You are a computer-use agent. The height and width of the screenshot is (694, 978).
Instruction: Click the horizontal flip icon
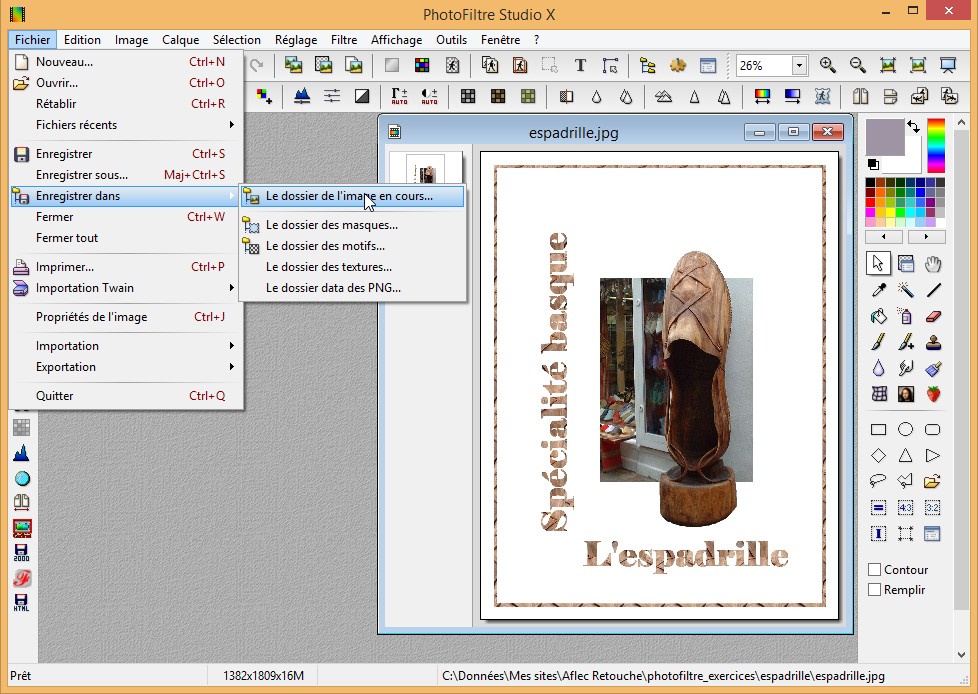pos(860,96)
